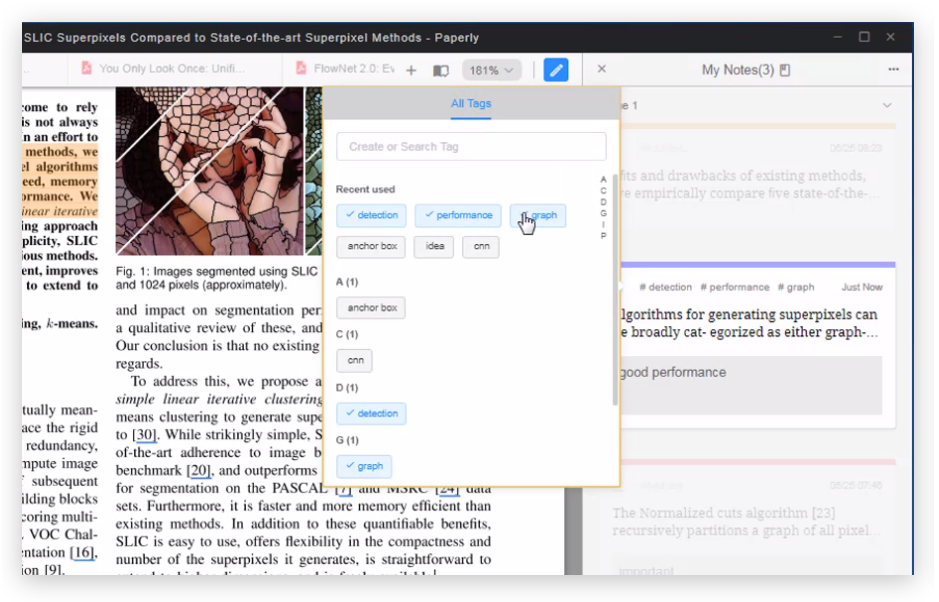Click the #performance tag on the note
Screen dimensions: 939x602
point(735,288)
